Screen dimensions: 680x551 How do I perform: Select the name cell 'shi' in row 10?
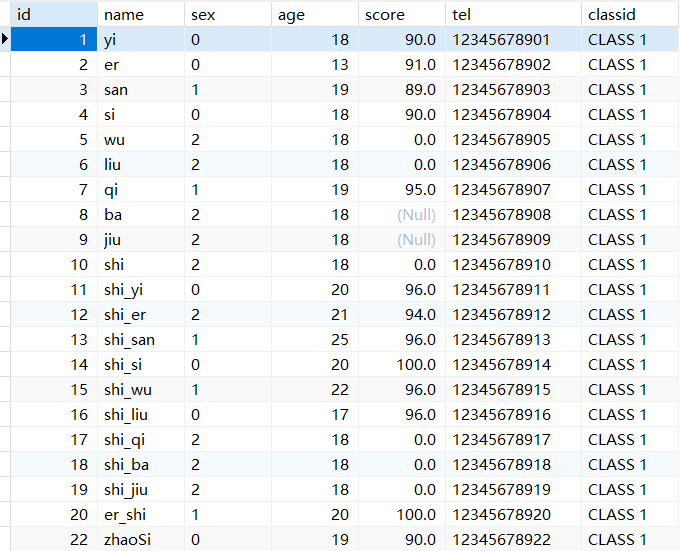pos(141,264)
